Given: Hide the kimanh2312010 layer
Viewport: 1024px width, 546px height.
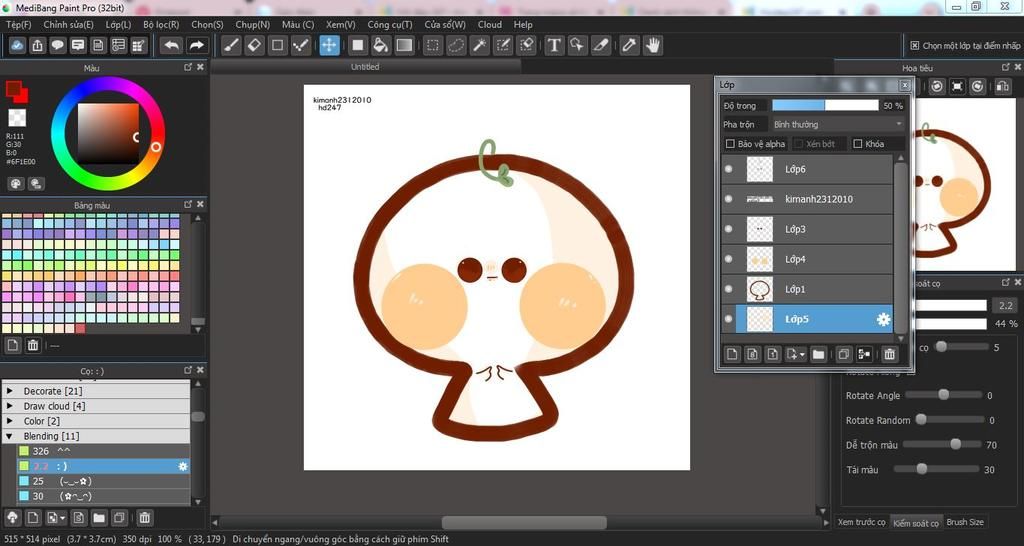Looking at the screenshot, I should coord(729,199).
